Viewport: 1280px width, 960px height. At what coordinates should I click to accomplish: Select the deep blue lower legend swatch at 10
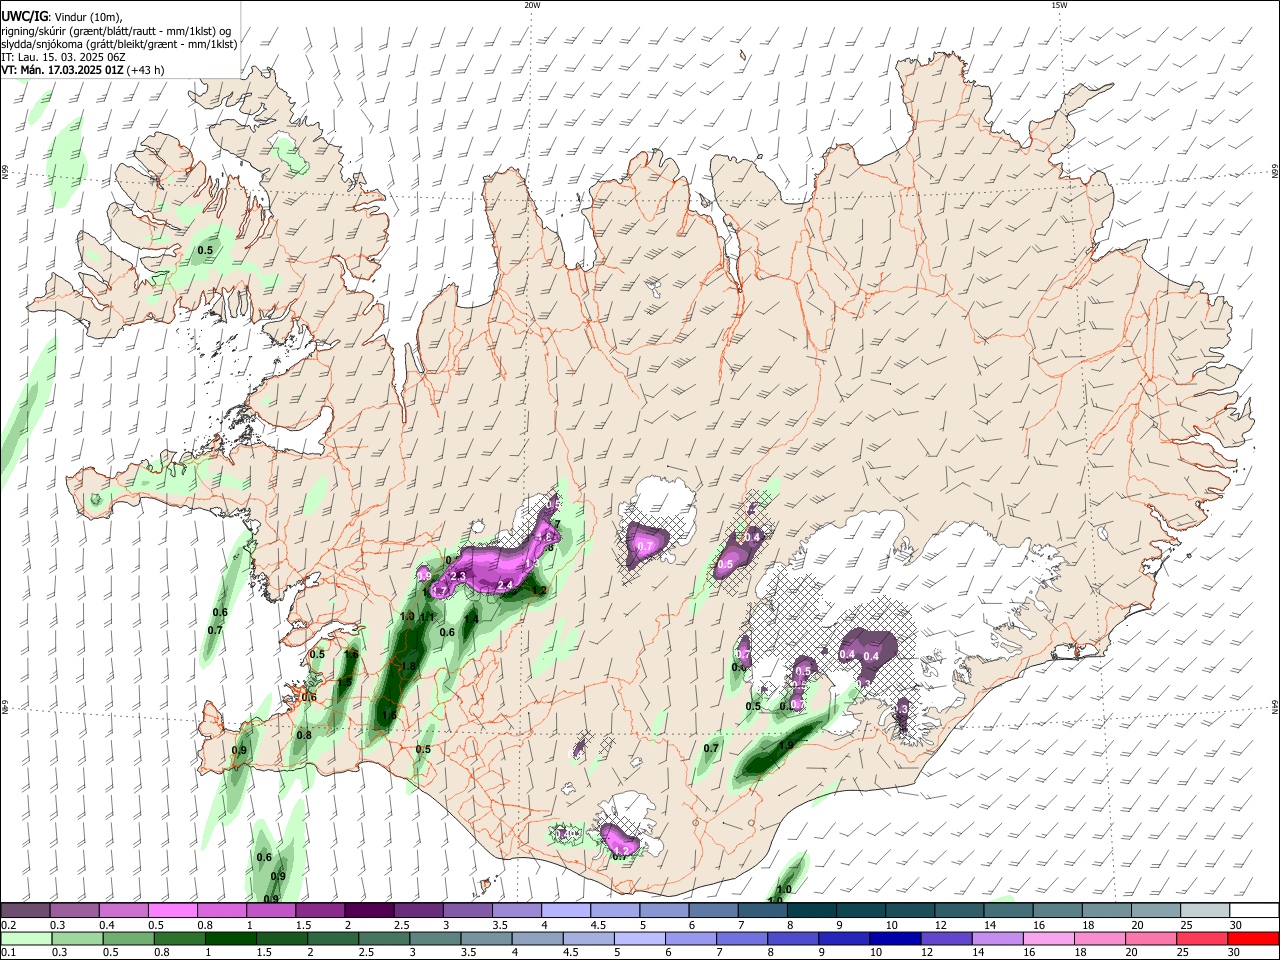(895, 938)
